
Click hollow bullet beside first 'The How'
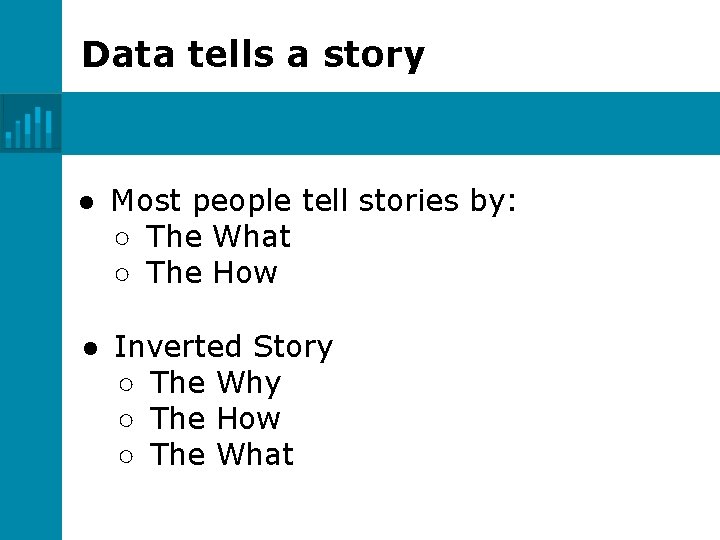pyautogui.click(x=122, y=274)
